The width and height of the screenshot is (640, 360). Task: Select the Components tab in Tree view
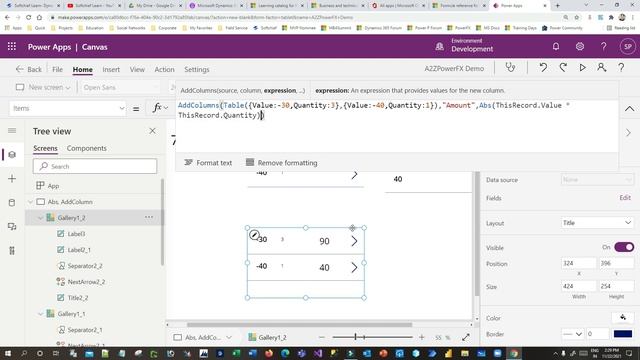pos(87,148)
